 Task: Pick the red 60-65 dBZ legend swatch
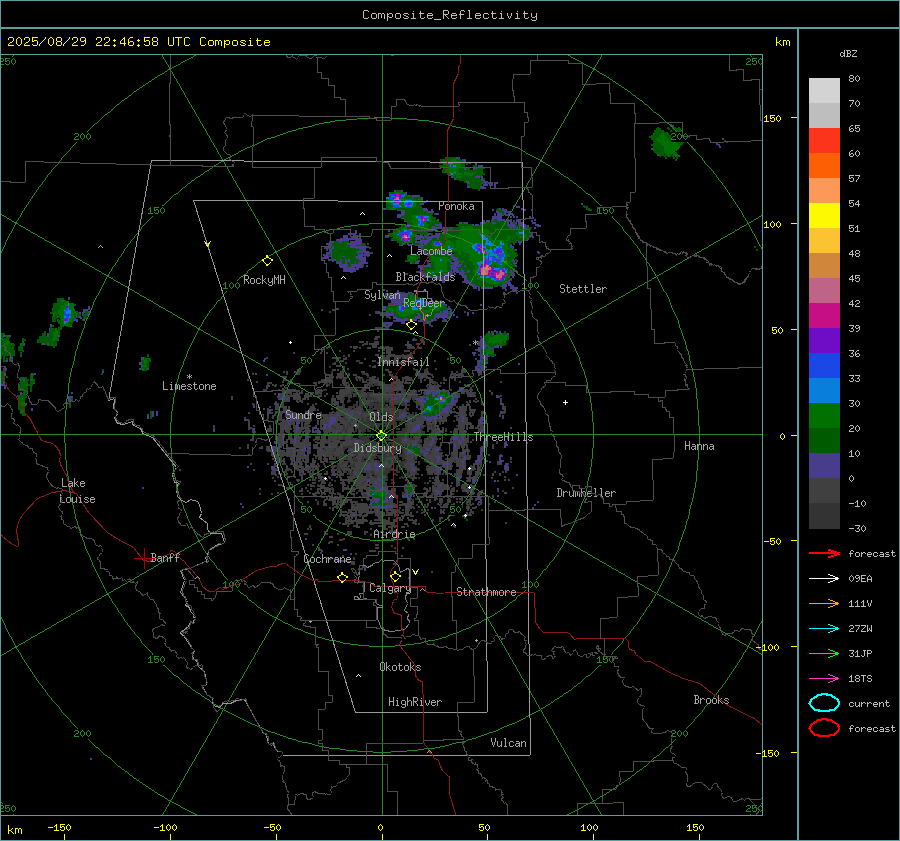[x=824, y=141]
